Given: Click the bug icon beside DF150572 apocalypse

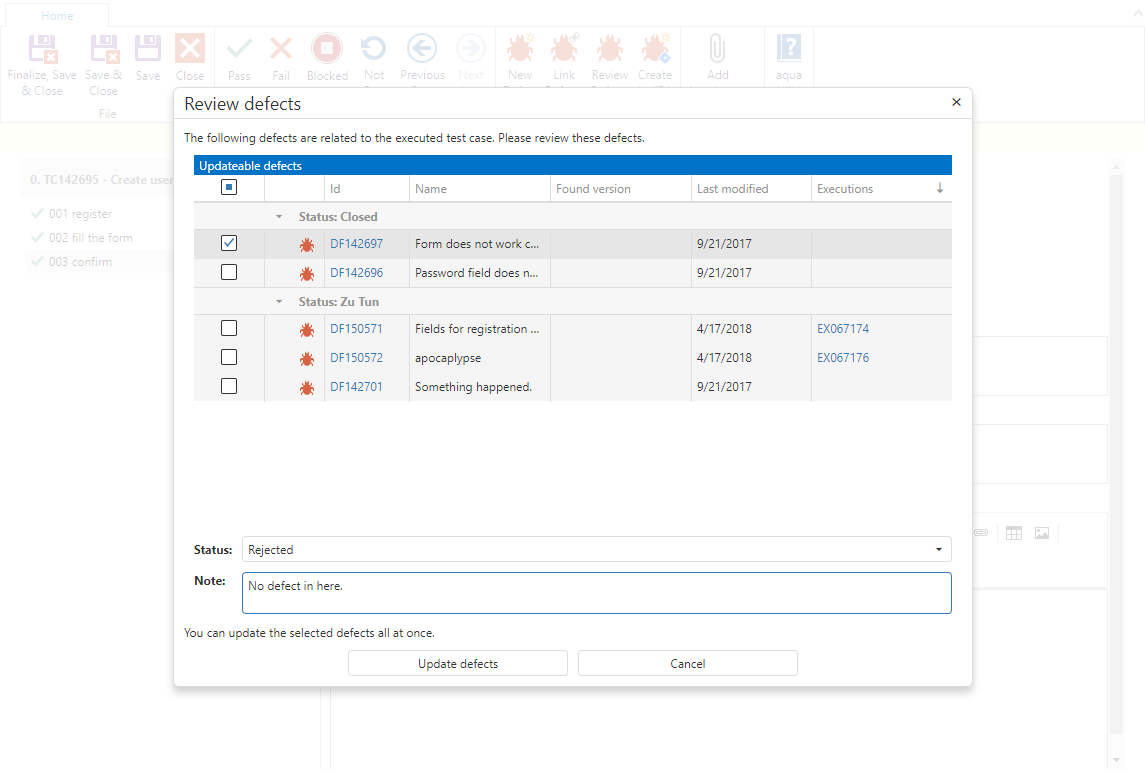Looking at the screenshot, I should click(x=307, y=358).
